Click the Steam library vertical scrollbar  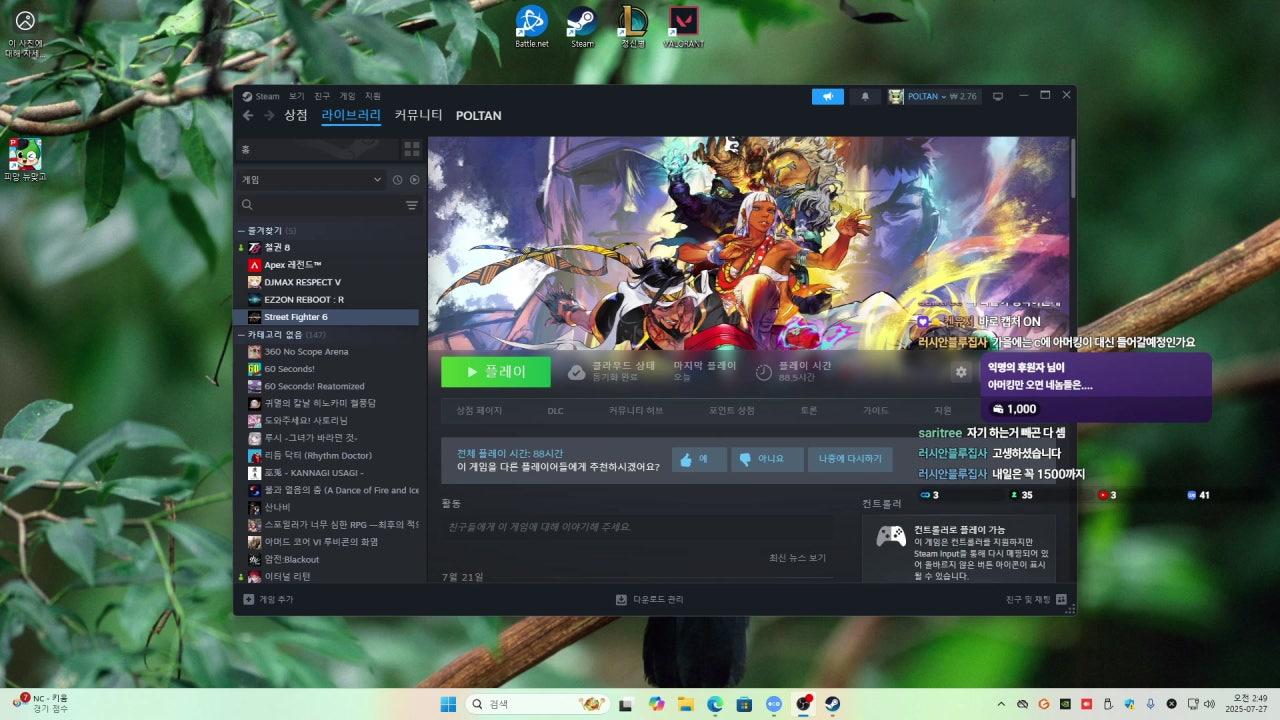pos(1072,168)
